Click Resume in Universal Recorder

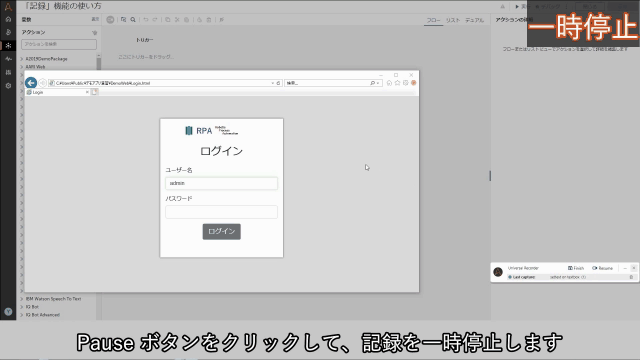602,268
